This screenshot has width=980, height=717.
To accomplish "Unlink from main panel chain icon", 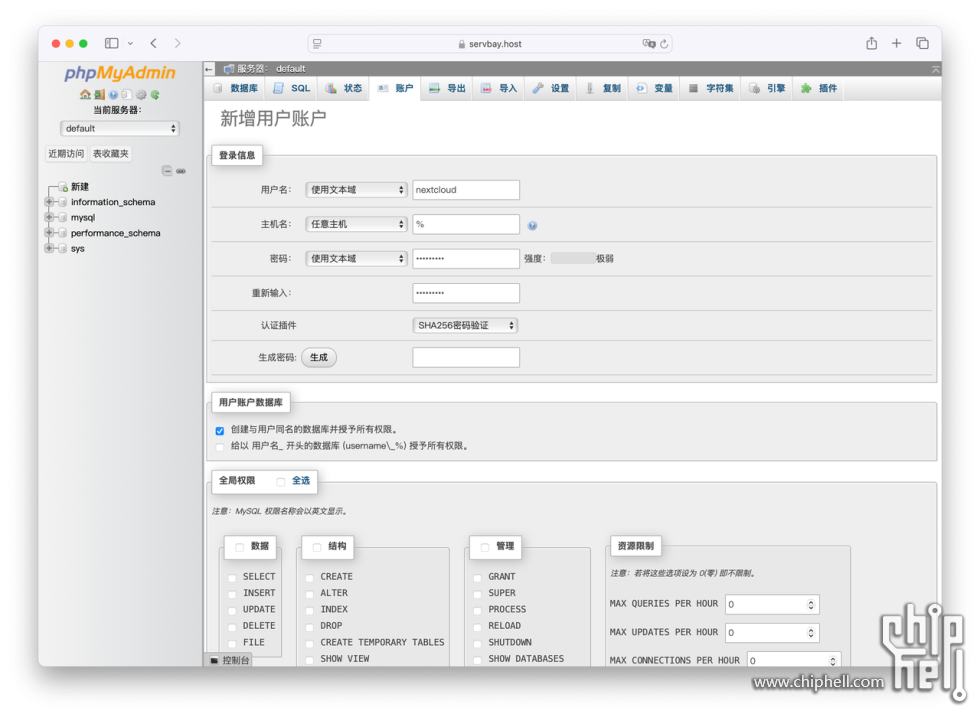I will point(181,171).
